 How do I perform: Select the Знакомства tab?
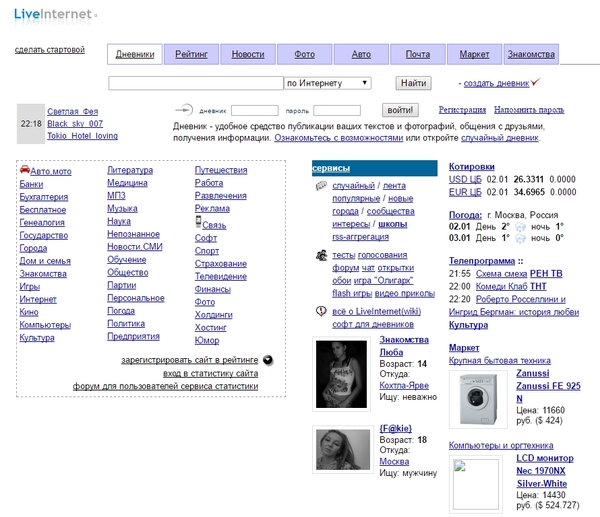coord(531,54)
